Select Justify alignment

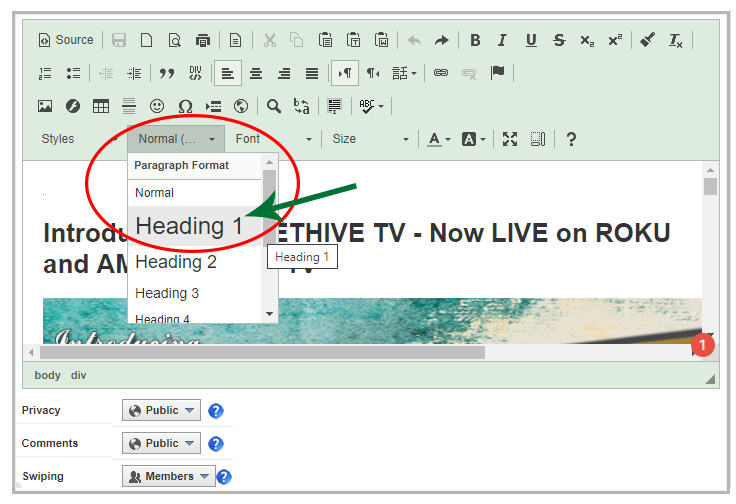coord(312,73)
